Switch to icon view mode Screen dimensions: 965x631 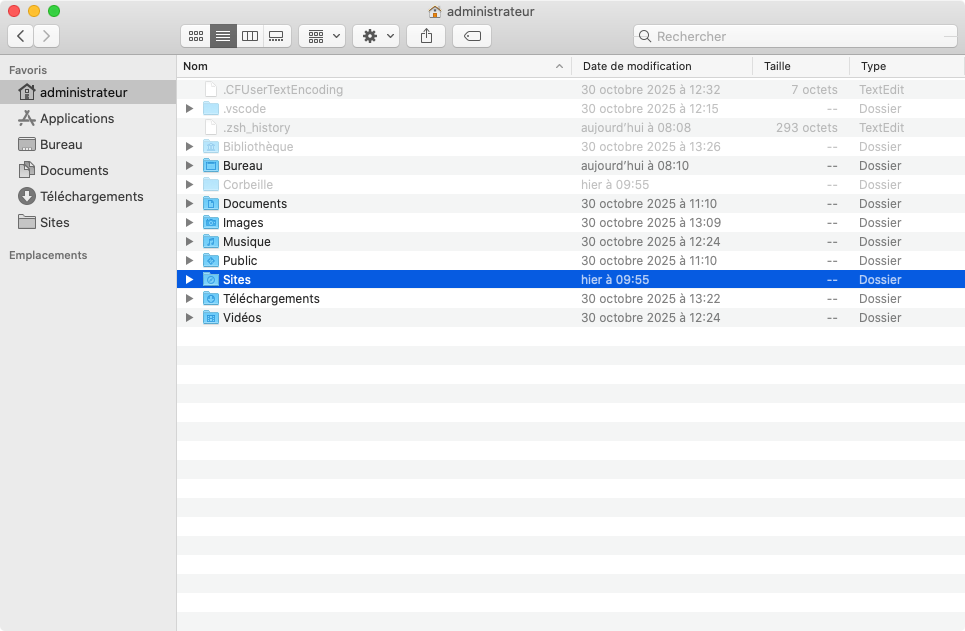[x=196, y=36]
